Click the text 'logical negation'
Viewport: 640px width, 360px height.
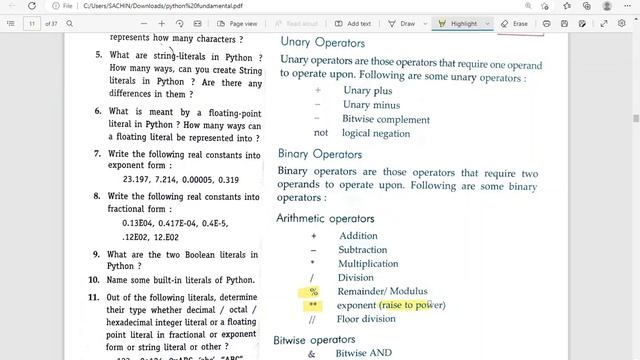(x=376, y=133)
